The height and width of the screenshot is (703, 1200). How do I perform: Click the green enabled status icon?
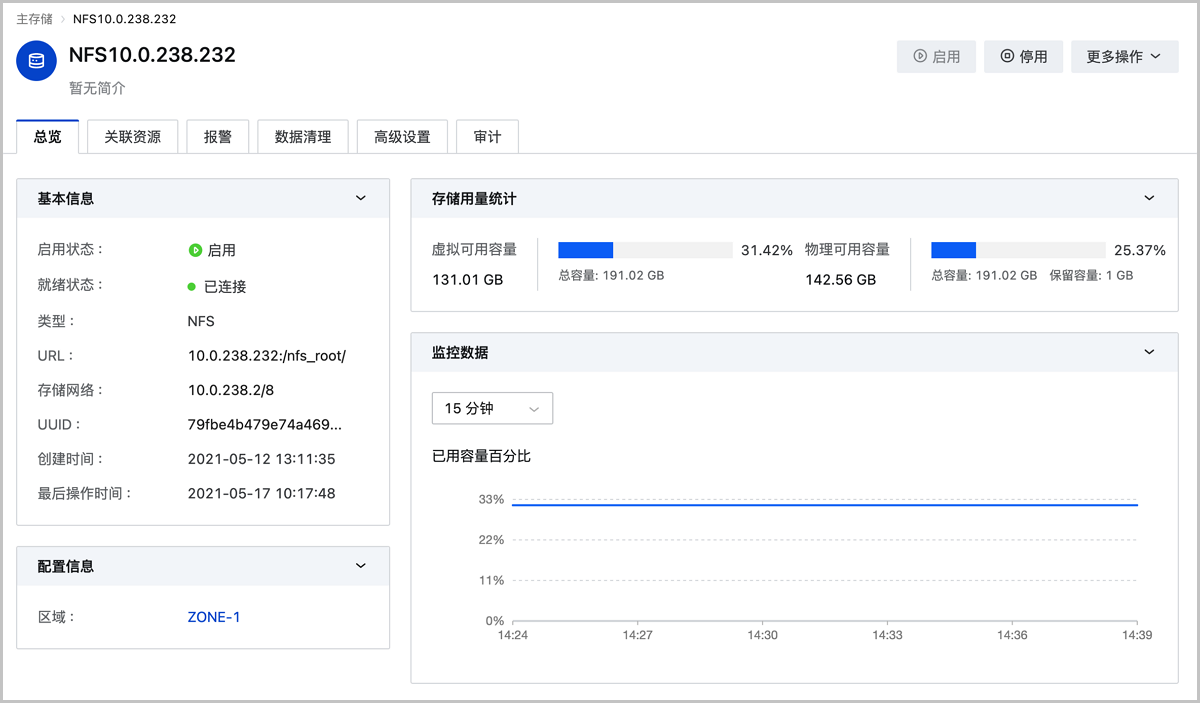coord(195,250)
